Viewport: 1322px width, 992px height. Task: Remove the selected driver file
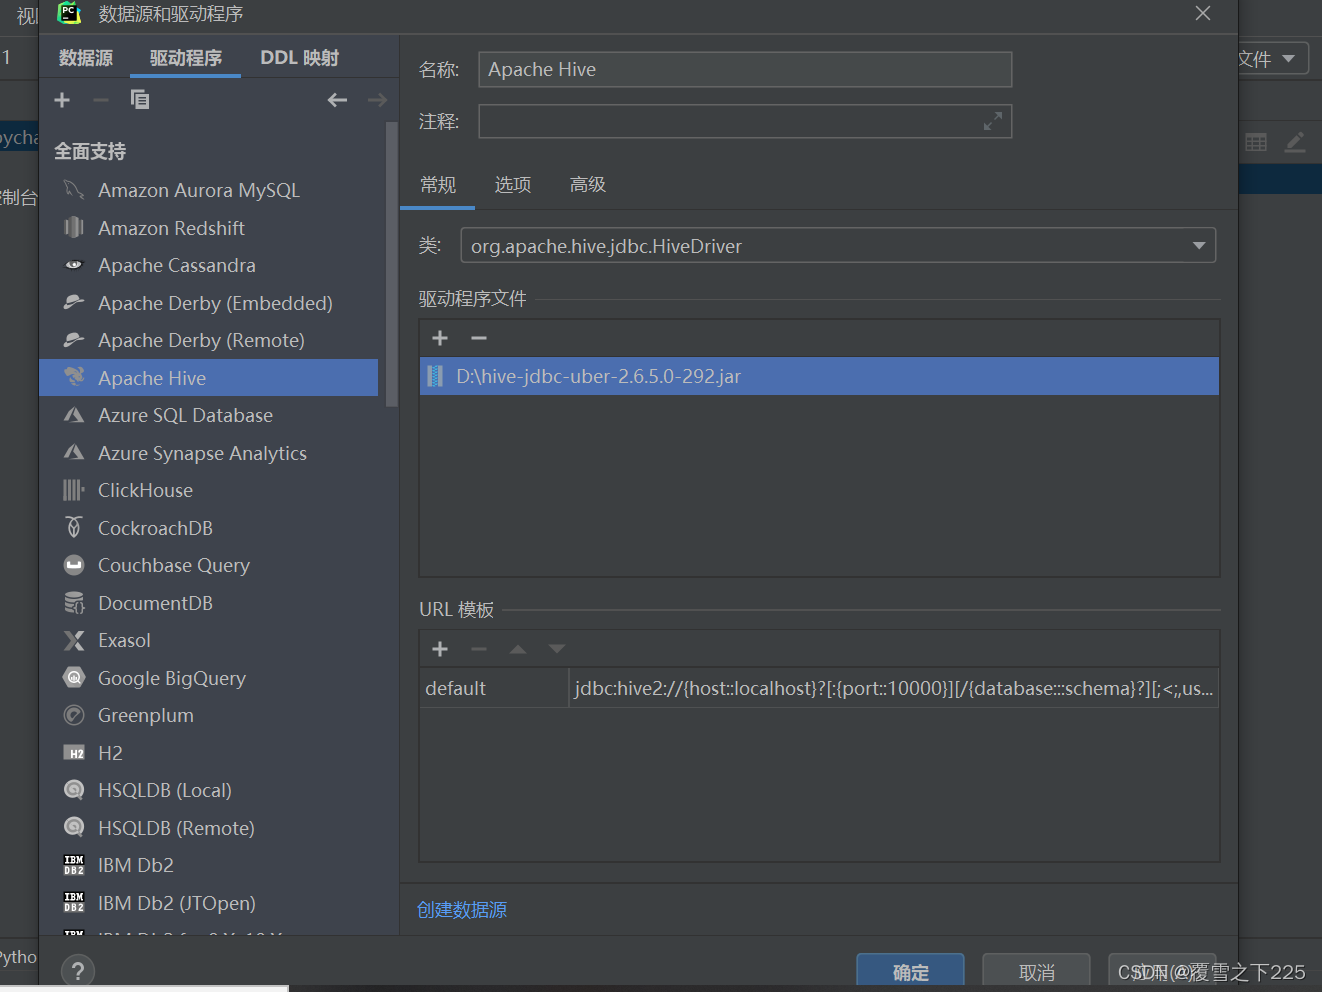point(479,339)
